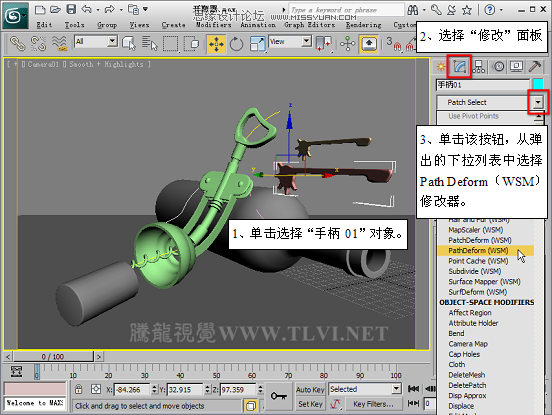Adjust the Y coordinate spinner
Screen dimensions: 552x415
tap(207, 390)
